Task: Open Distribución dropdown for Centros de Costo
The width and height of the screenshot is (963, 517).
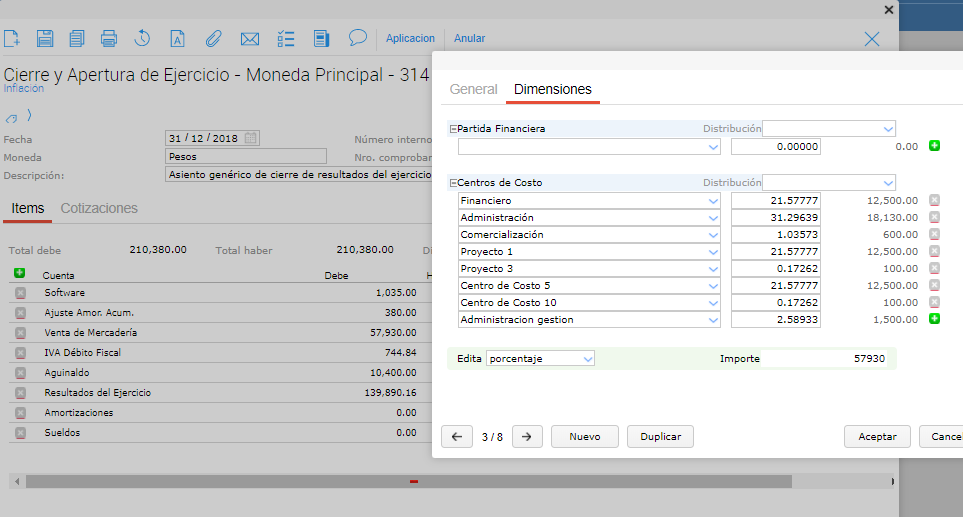Action: coord(887,183)
